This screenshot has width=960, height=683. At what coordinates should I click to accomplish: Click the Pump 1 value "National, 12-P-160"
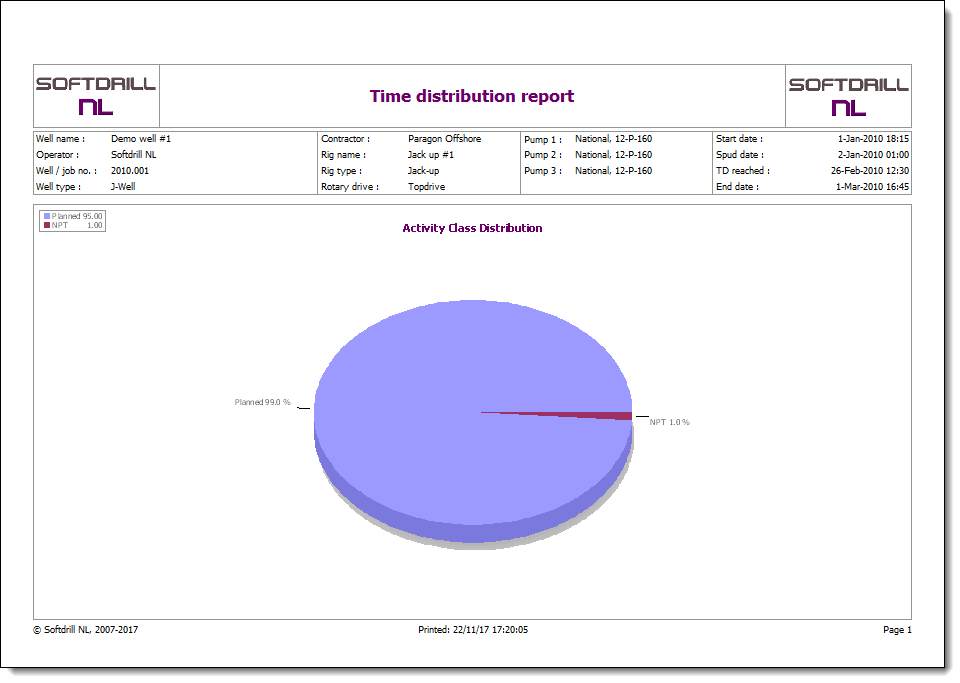[613, 139]
